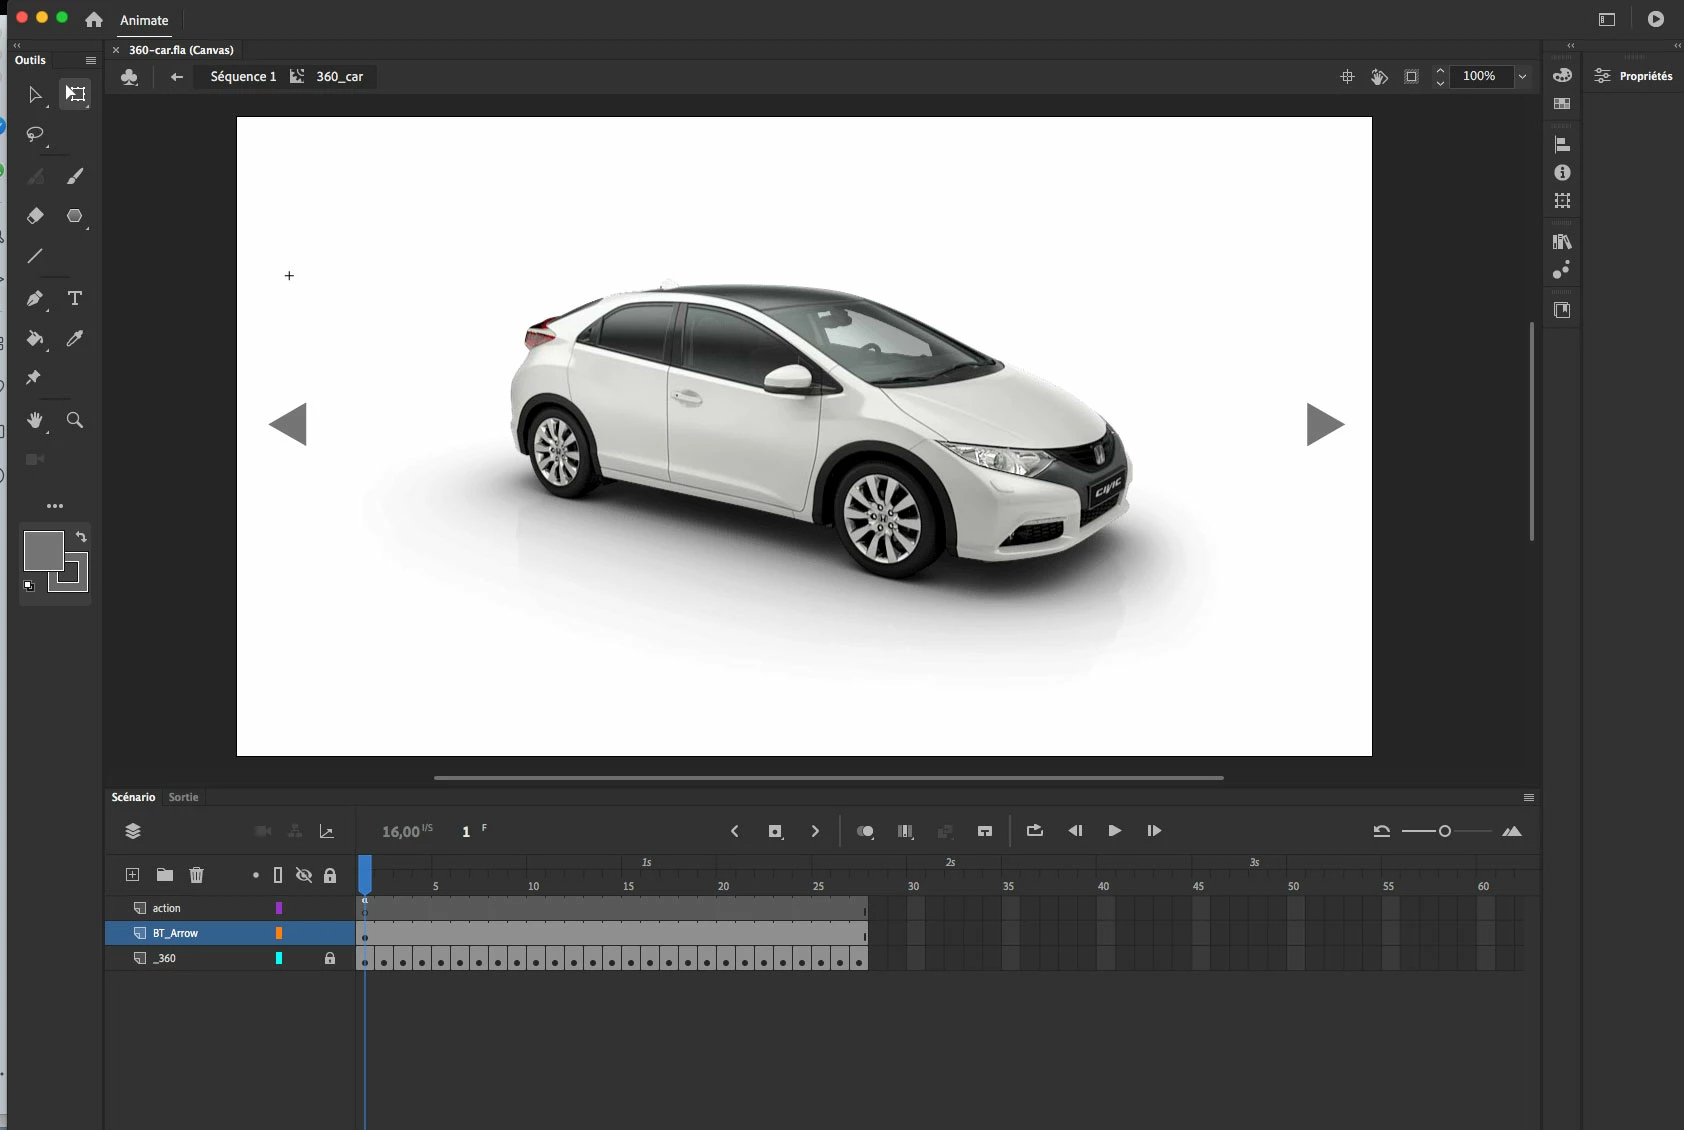Open the Color panel icon
1684x1130 pixels.
[x=1562, y=76]
